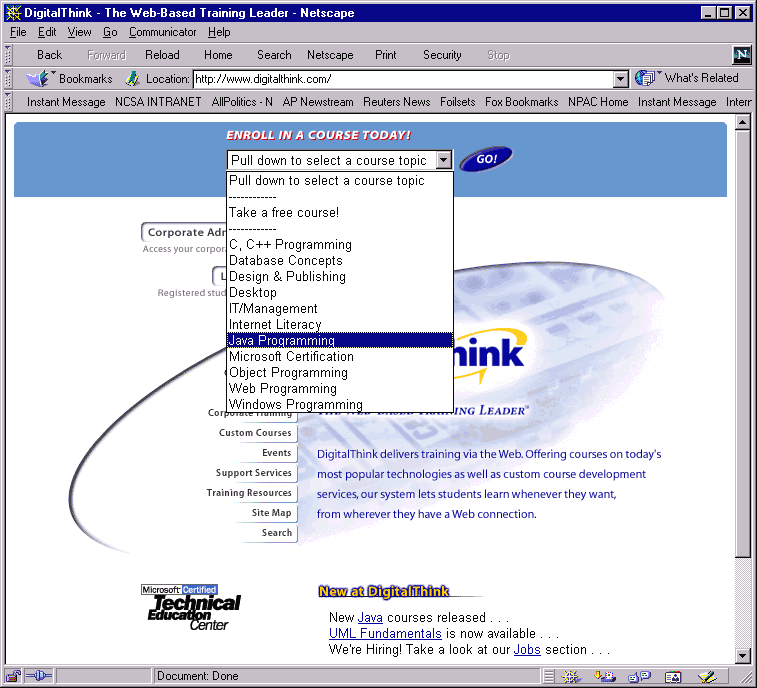This screenshot has width=757, height=688.
Task: Collapse the navigation toolbar handle
Action: click(x=8, y=55)
